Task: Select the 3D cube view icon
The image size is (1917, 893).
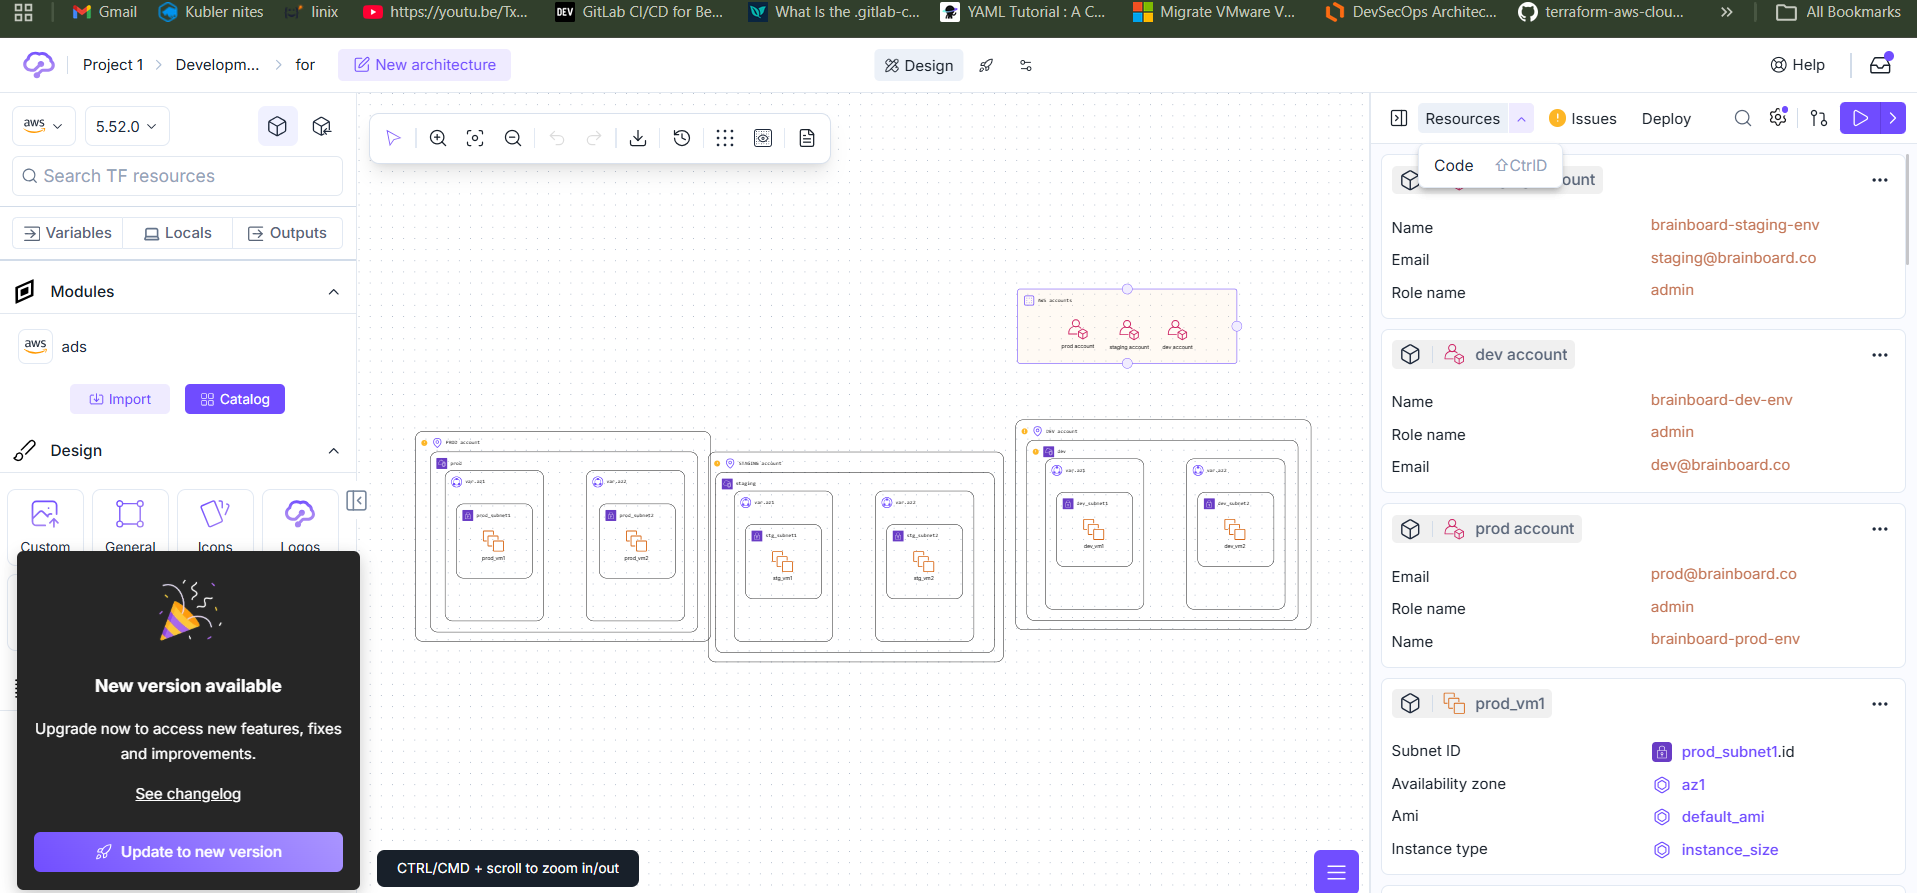Action: point(278,126)
